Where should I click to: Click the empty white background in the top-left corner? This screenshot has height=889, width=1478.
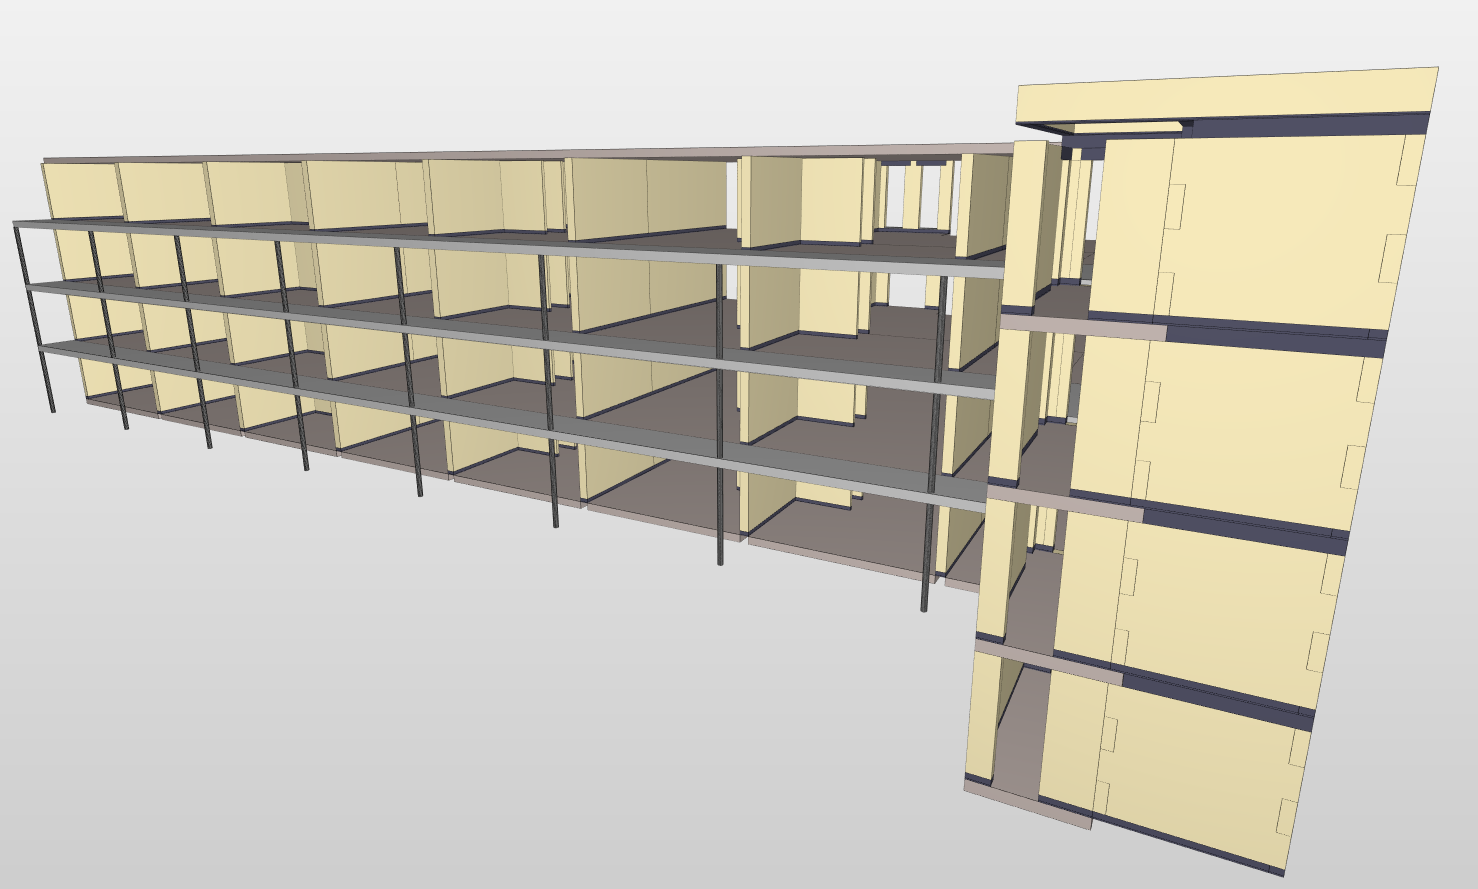(x=60, y=50)
